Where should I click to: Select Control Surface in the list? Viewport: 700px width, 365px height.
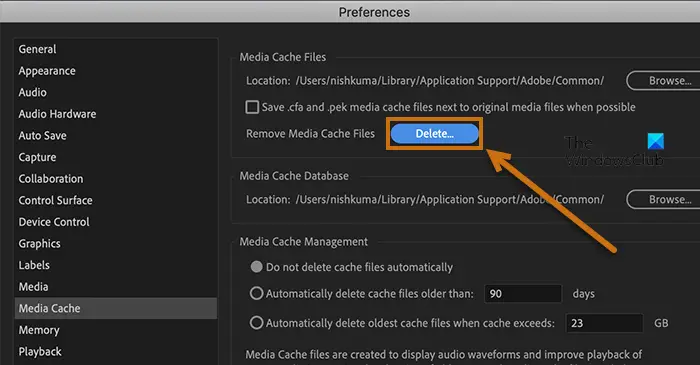pos(55,200)
